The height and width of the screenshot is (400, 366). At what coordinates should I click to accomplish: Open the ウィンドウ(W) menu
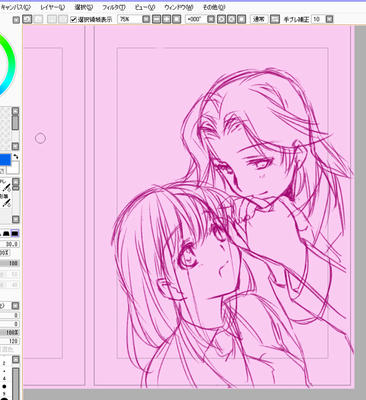[x=179, y=7]
